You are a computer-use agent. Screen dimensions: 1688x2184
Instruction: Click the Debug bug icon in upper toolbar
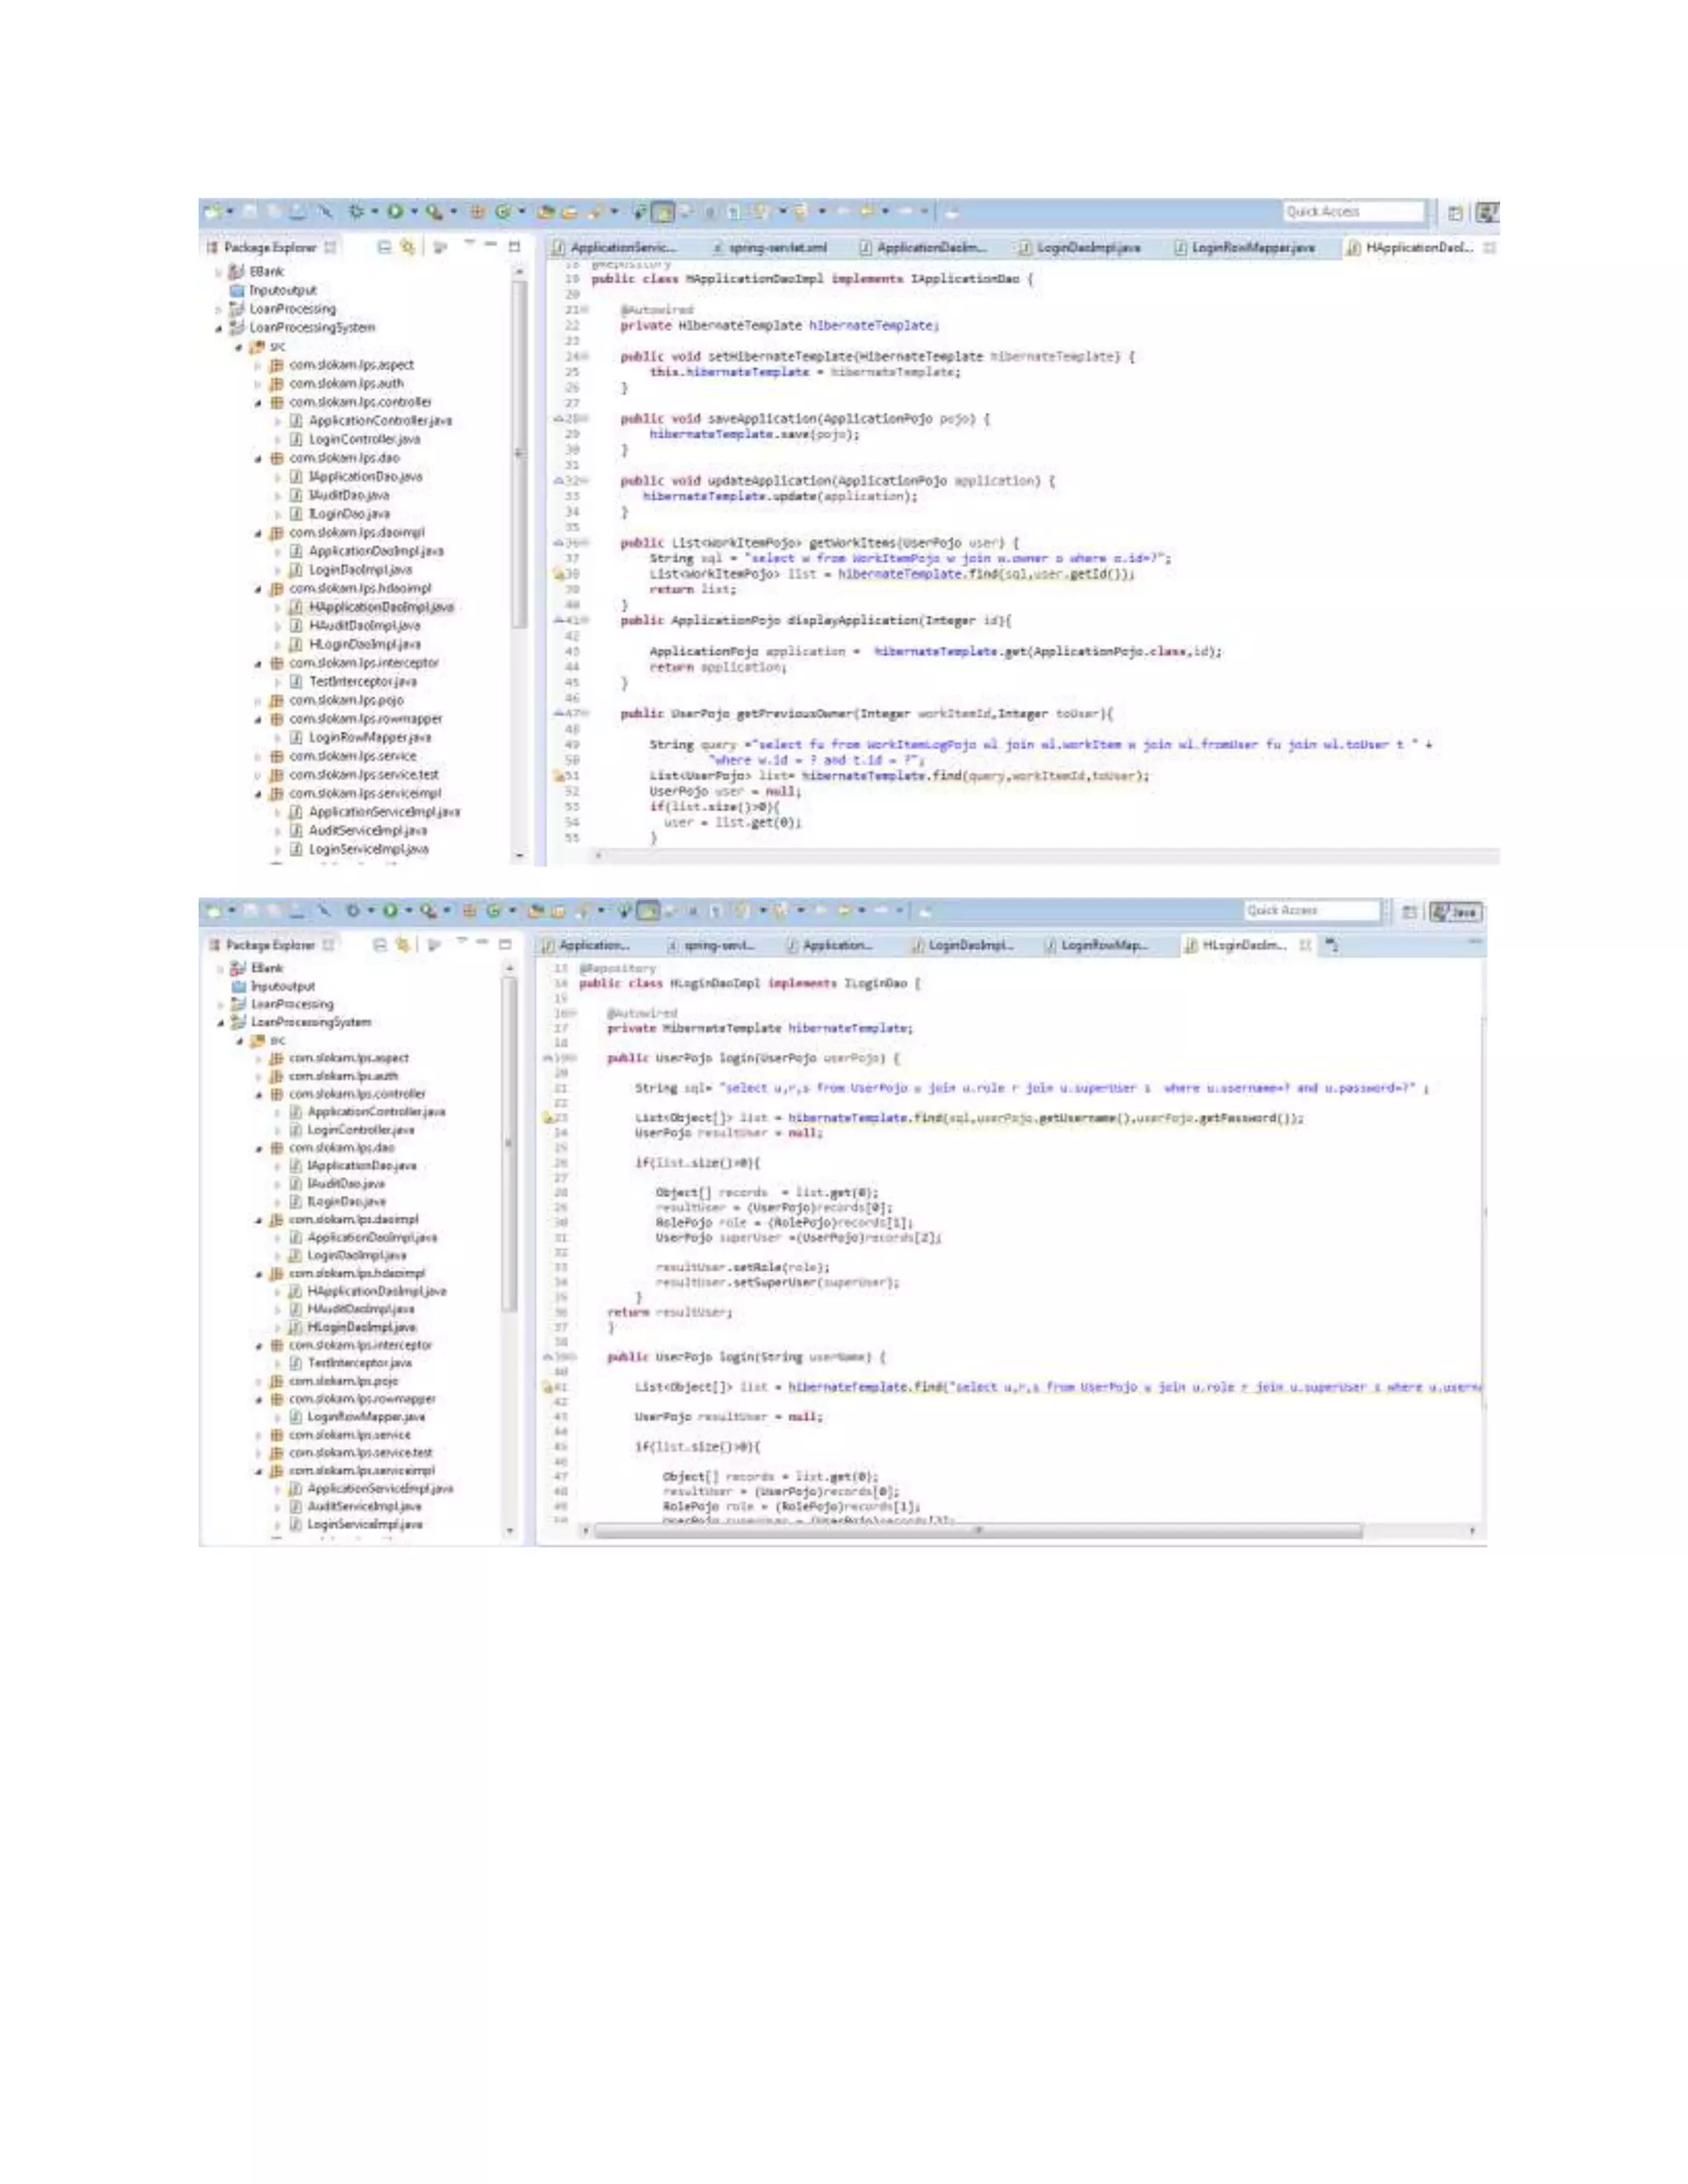click(356, 212)
